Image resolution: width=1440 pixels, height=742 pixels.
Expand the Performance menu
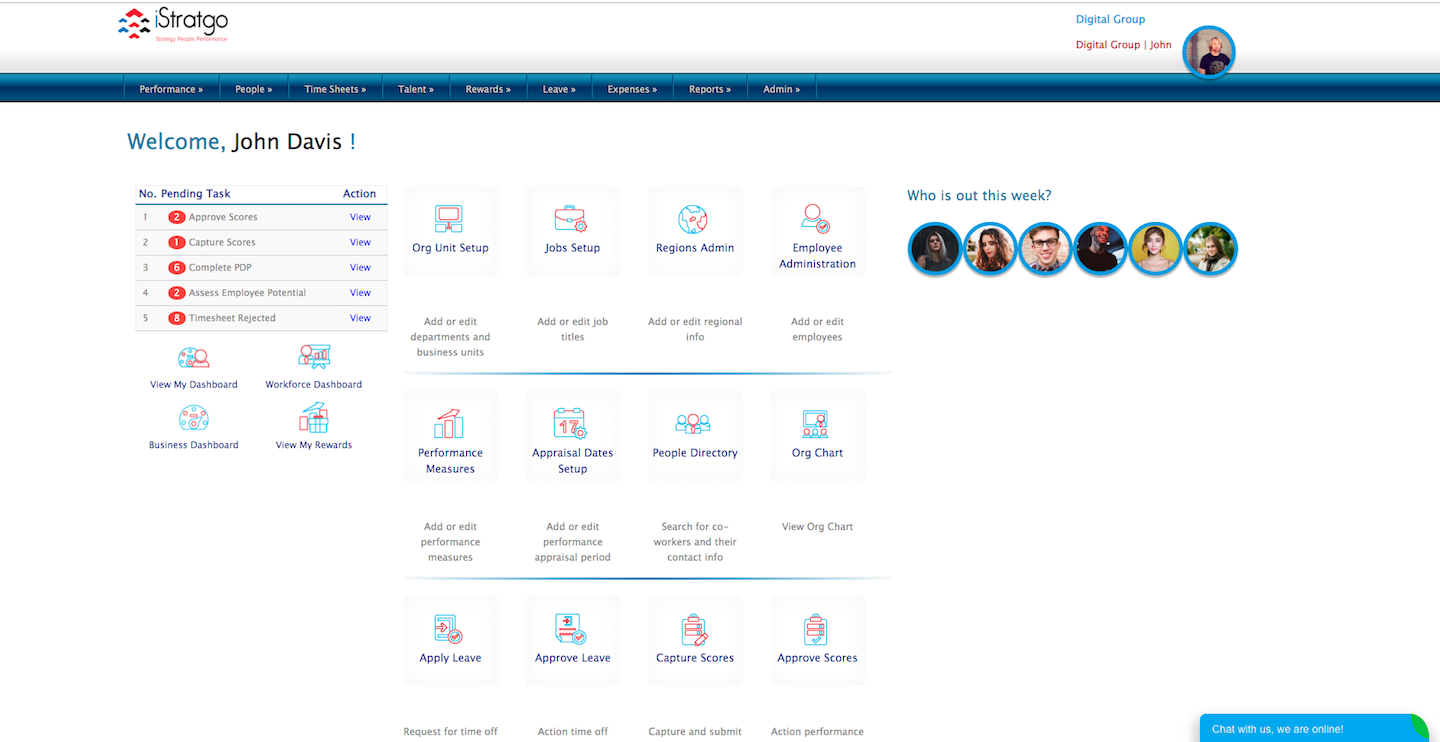[171, 89]
